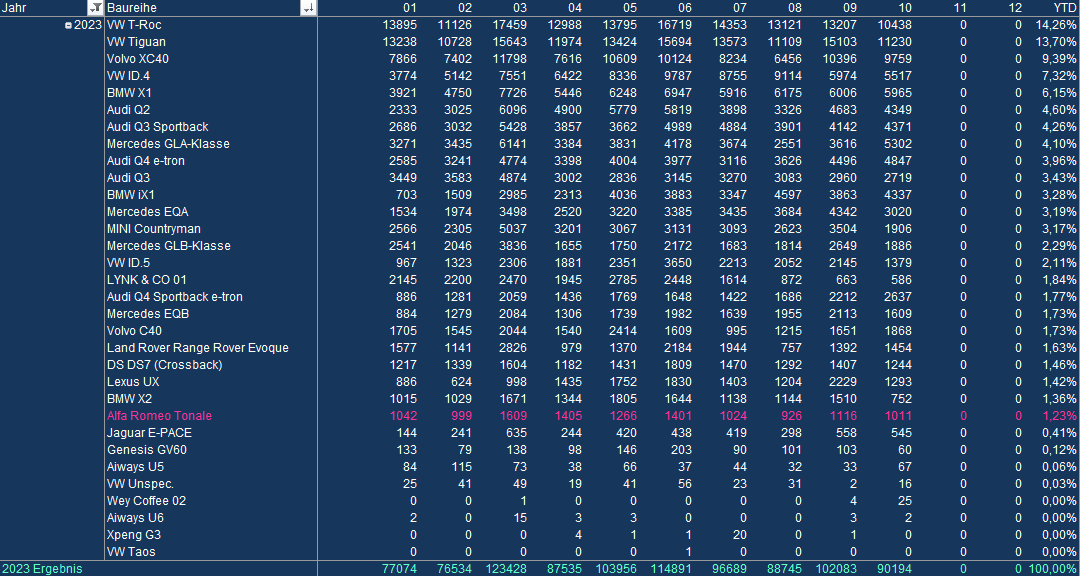The image size is (1080, 576).
Task: Open the Jahr filter dropdown
Action: pos(95,8)
